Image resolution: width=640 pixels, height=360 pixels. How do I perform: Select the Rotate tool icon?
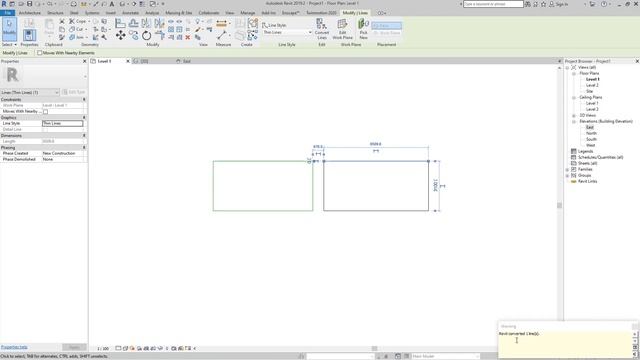pyautogui.click(x=147, y=36)
